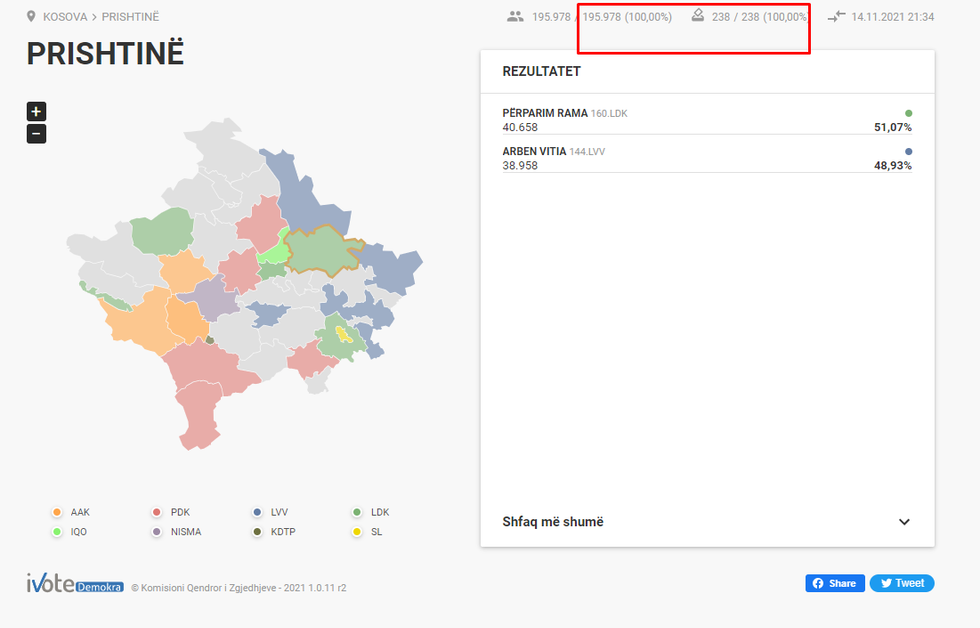Image resolution: width=980 pixels, height=628 pixels.
Task: Select the LVV blue legend swatch
Action: point(257,513)
